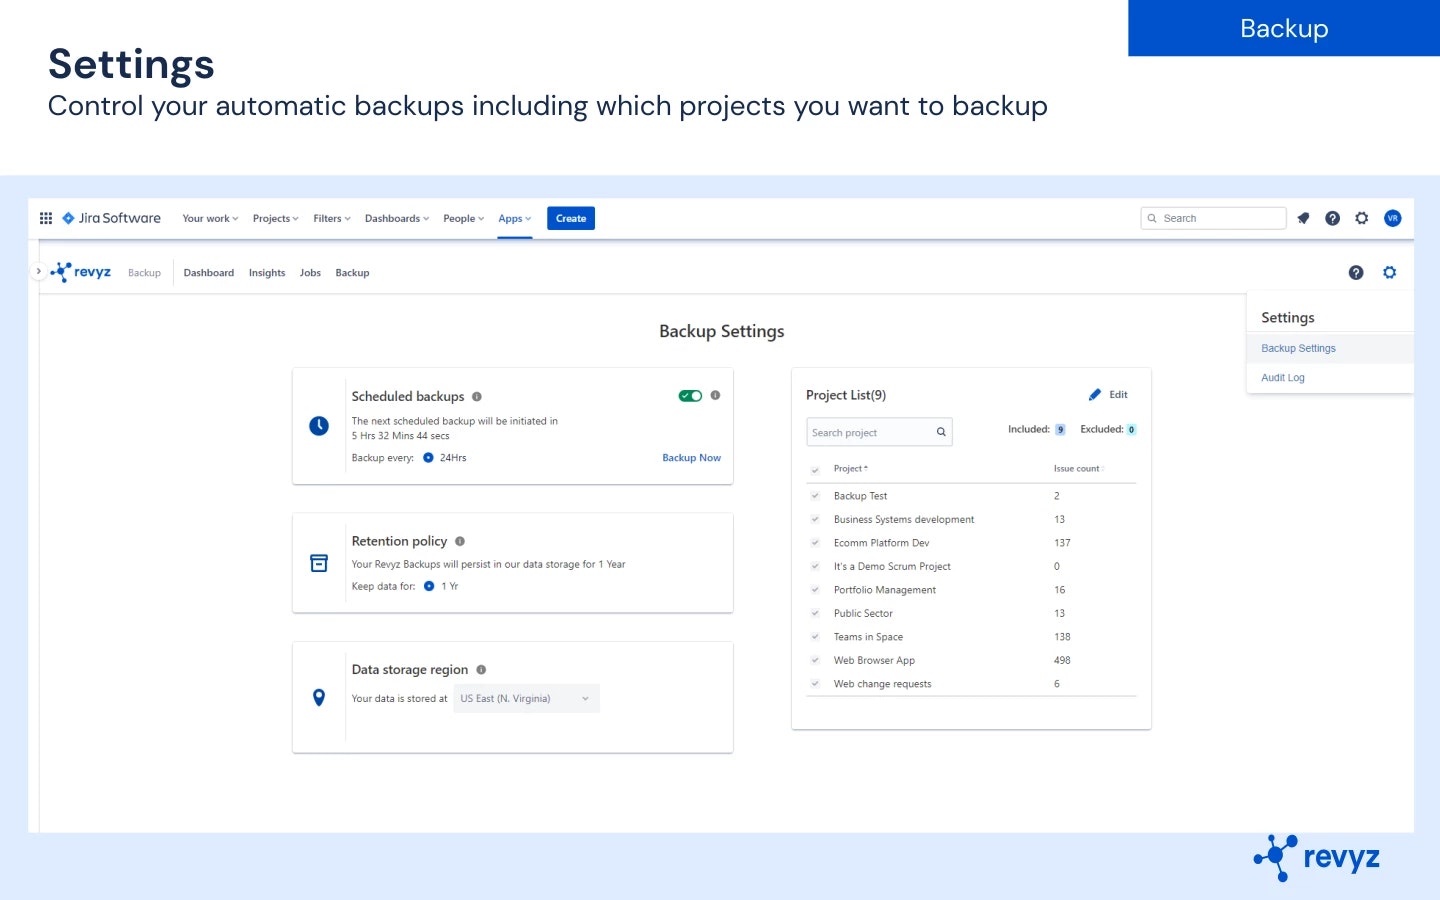Focus the Search project field
Viewport: 1440px width, 900px height.
point(879,432)
